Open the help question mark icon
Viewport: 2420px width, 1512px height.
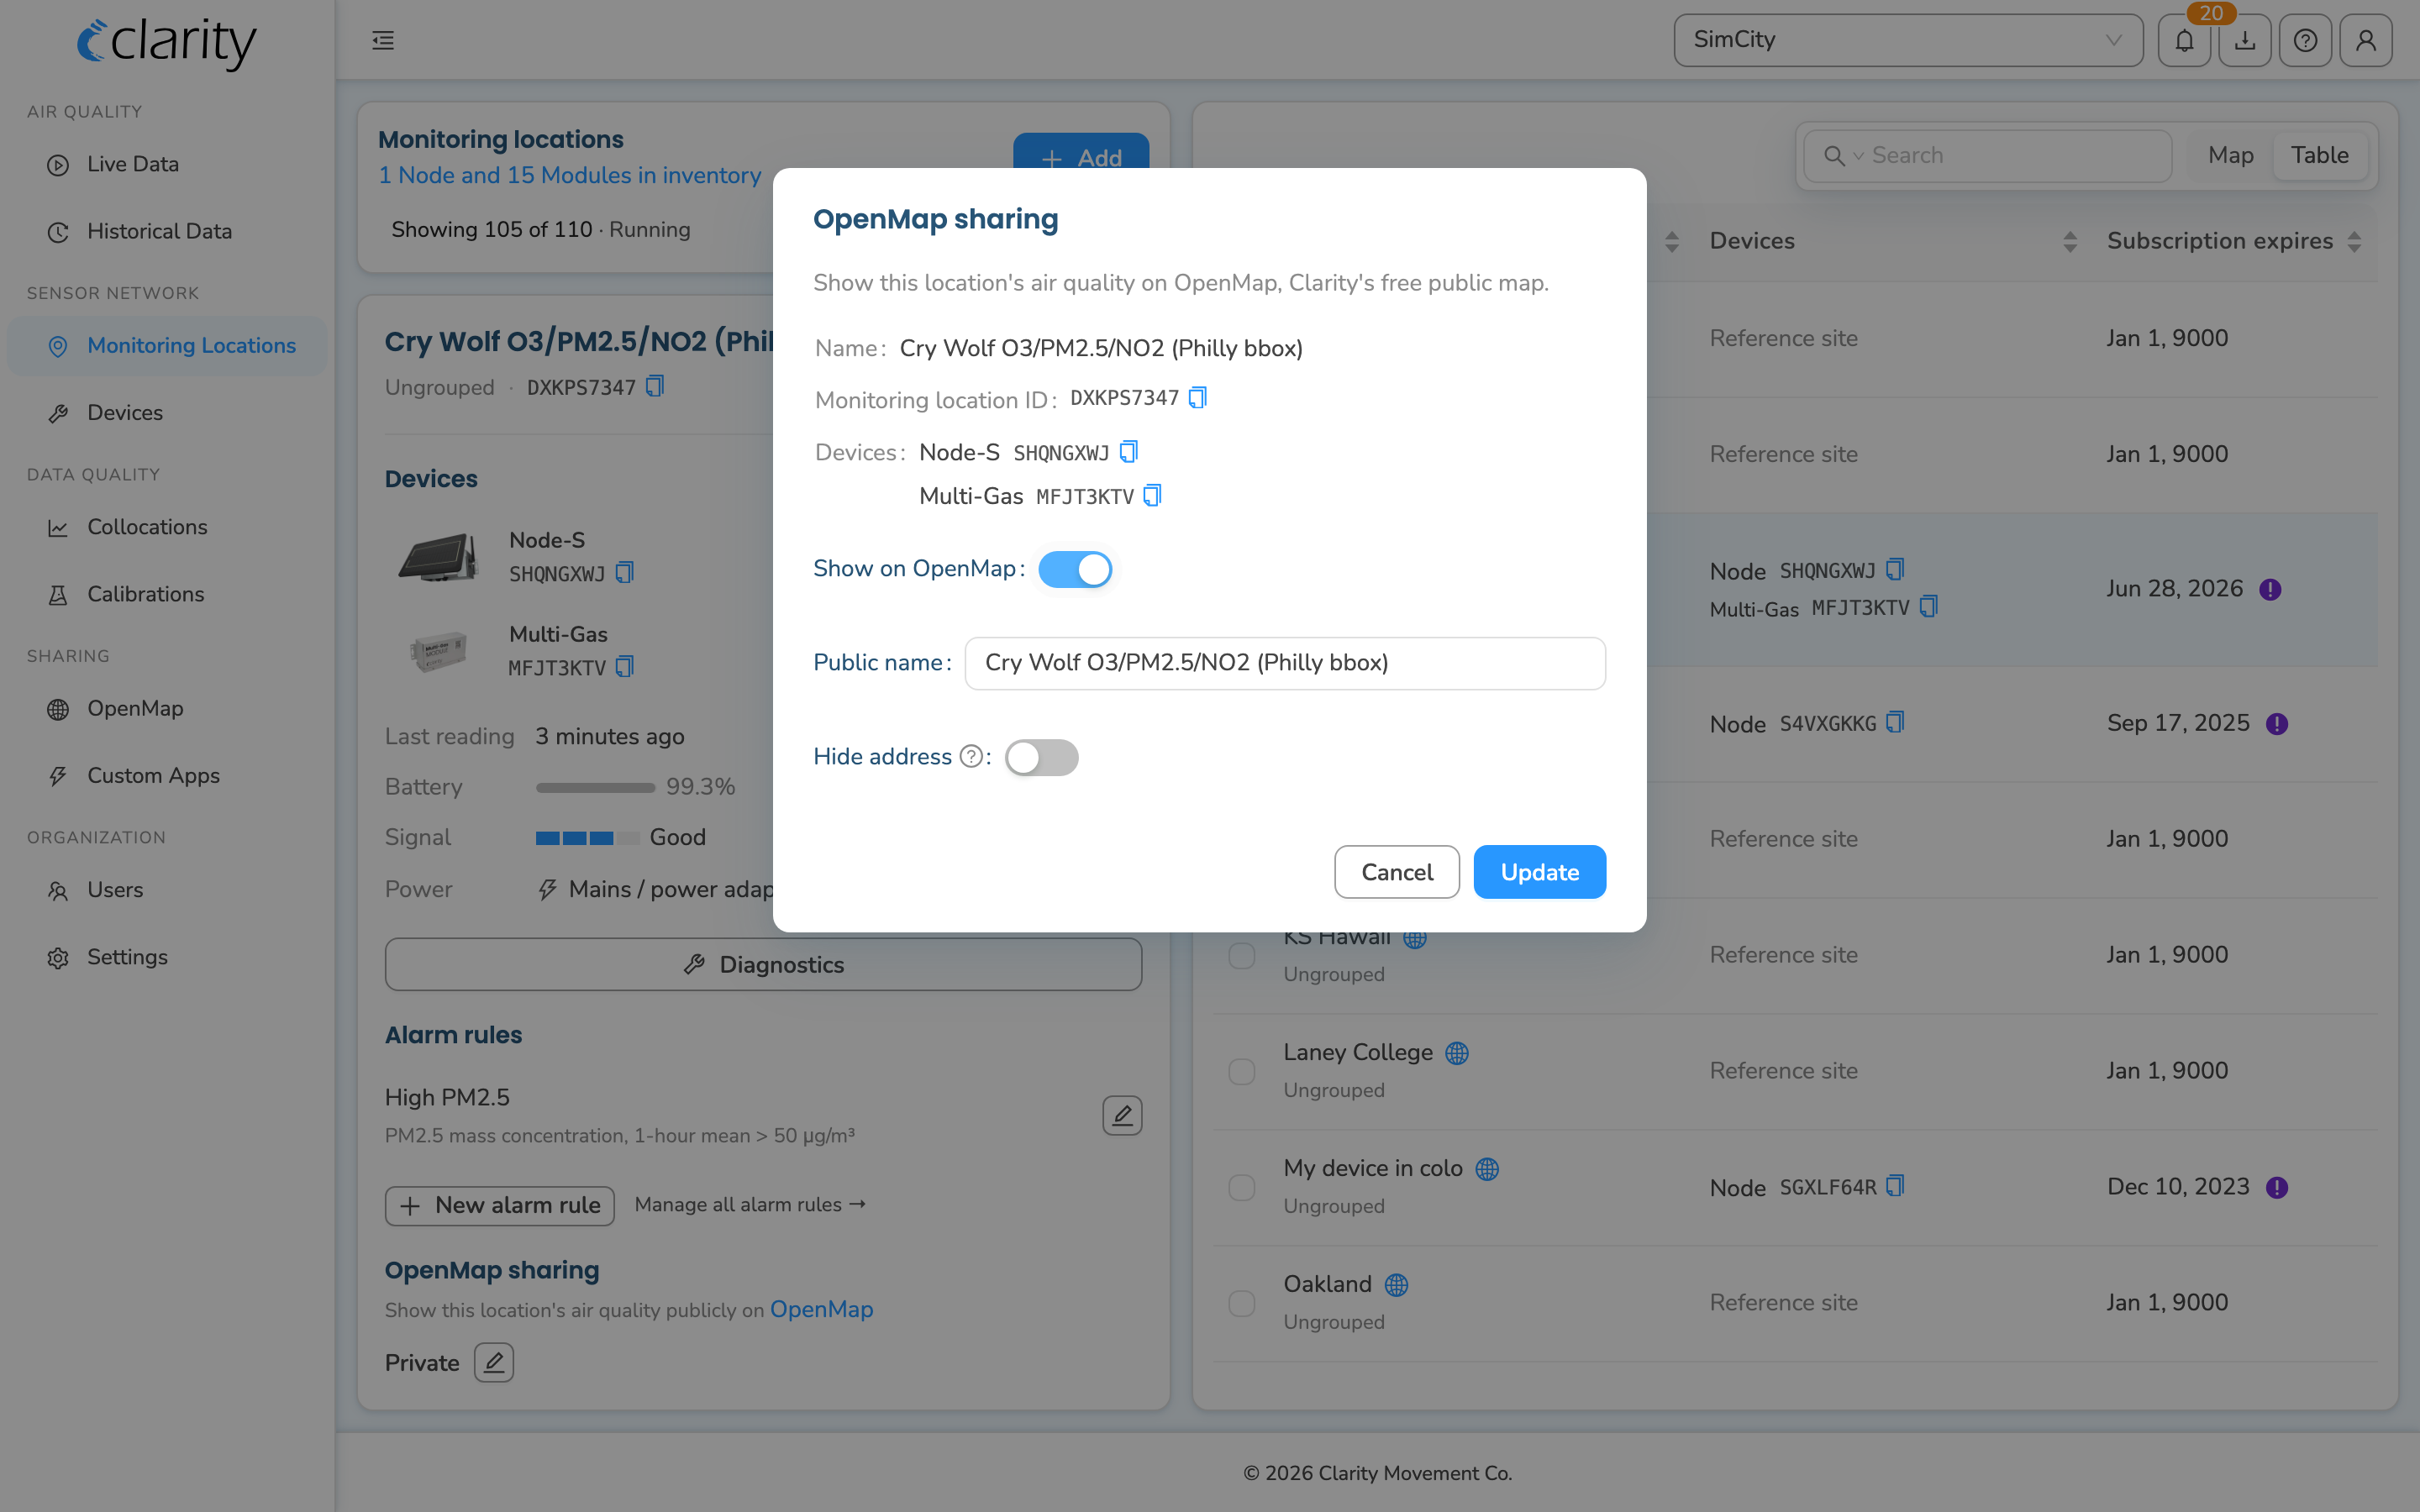(x=2305, y=40)
